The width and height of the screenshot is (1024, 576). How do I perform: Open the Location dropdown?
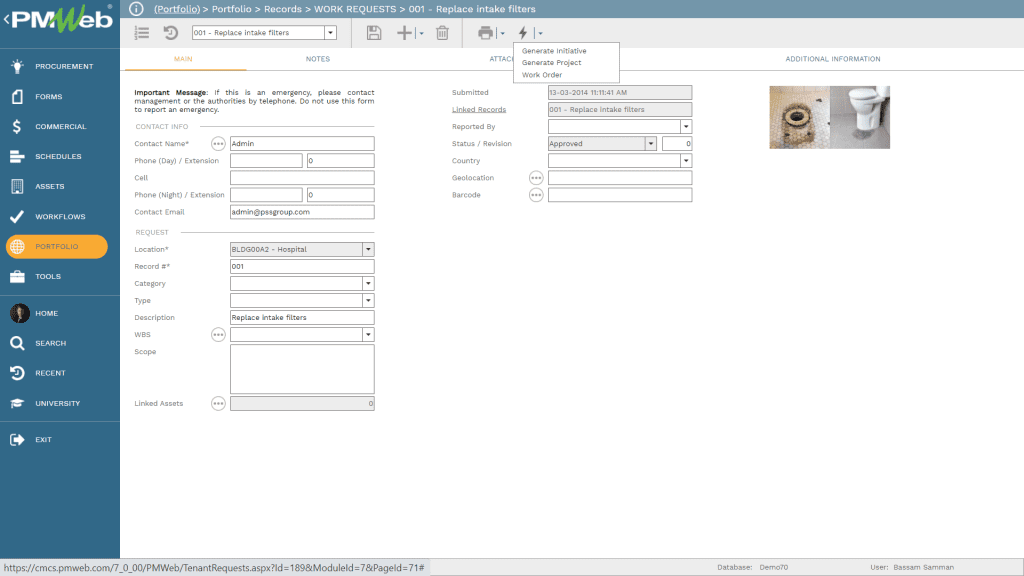click(368, 249)
